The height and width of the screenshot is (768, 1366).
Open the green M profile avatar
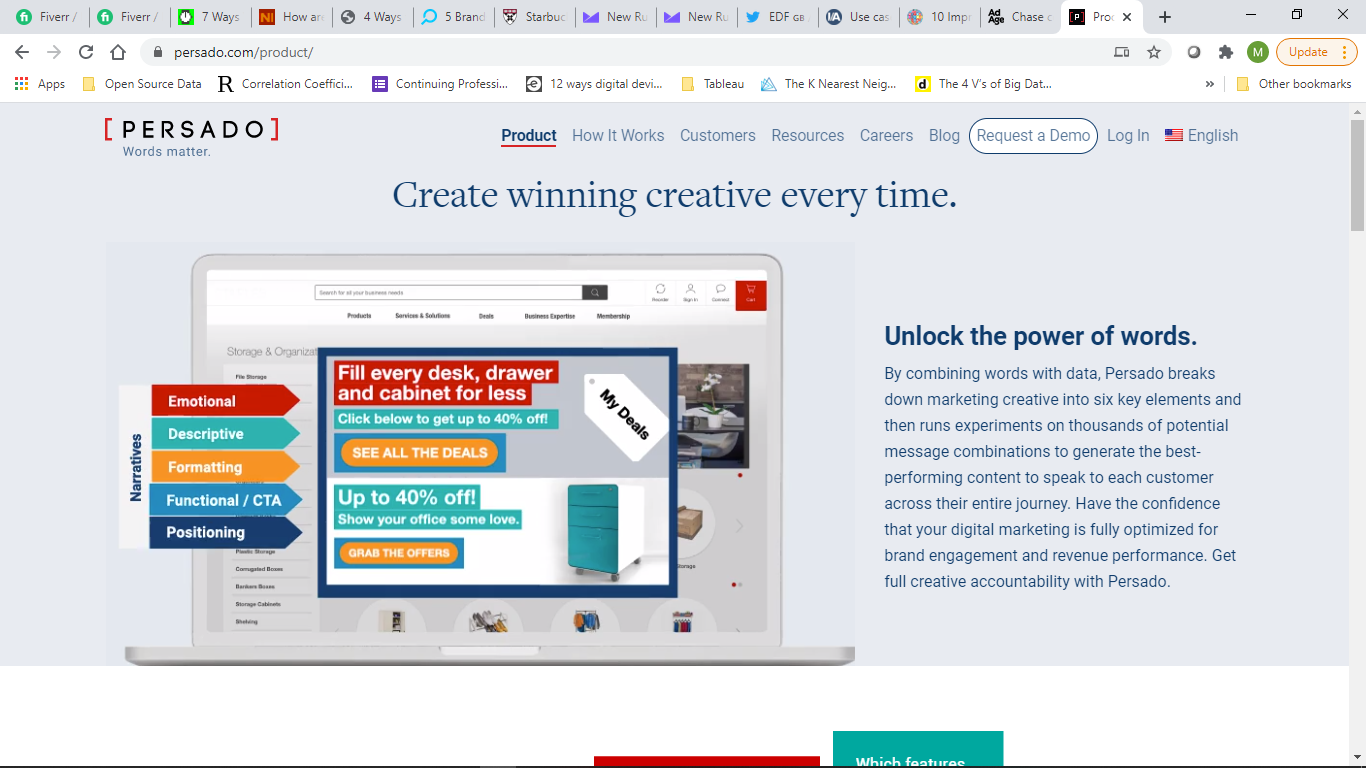click(1257, 52)
